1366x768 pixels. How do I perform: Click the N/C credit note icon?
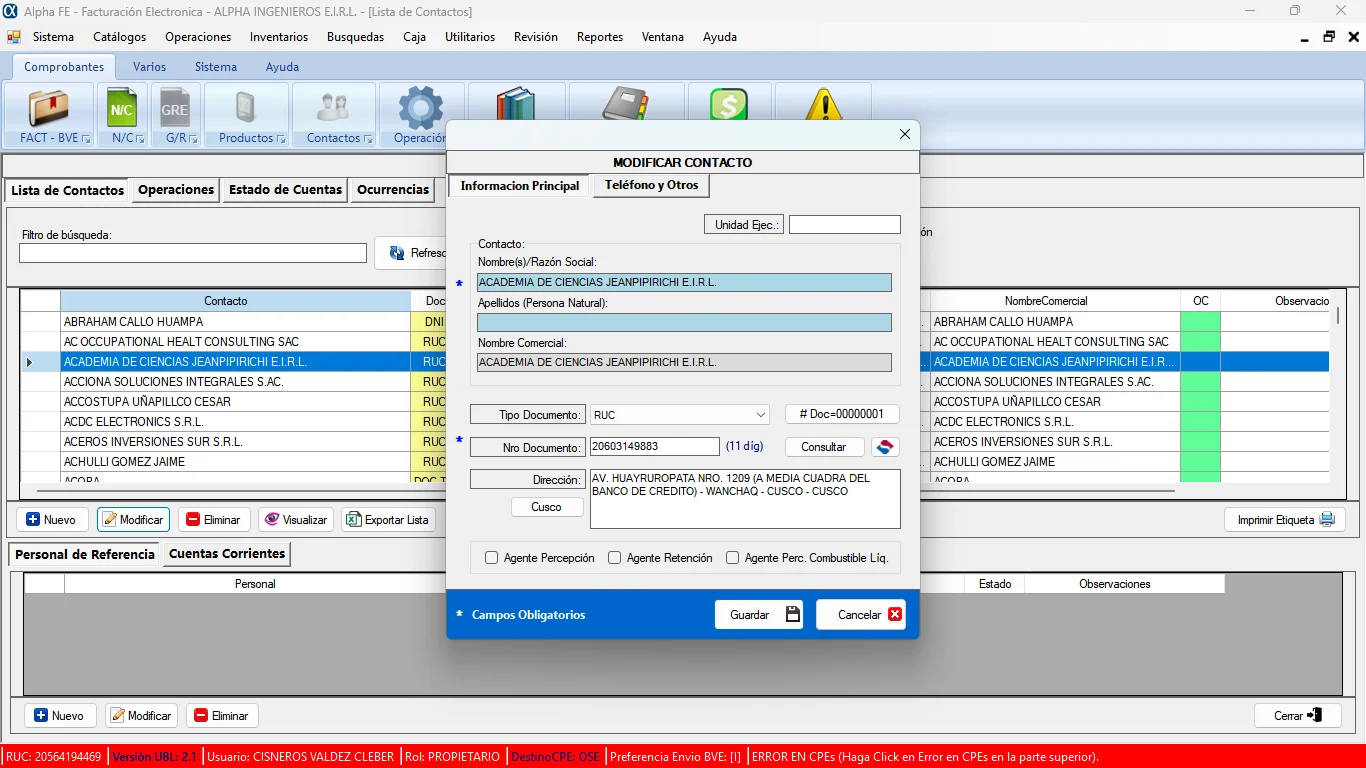[x=122, y=107]
